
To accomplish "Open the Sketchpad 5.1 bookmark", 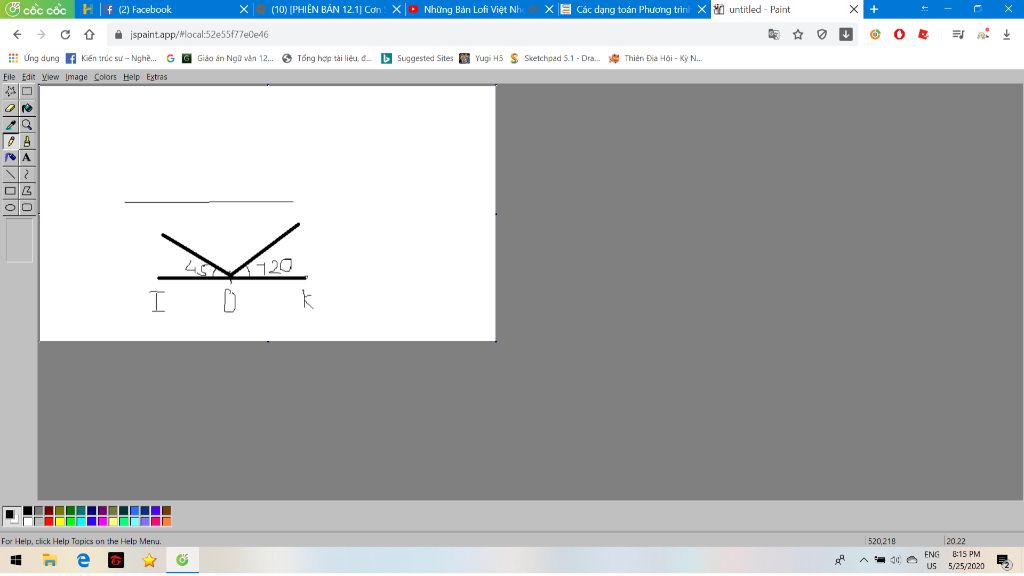I will [554, 58].
